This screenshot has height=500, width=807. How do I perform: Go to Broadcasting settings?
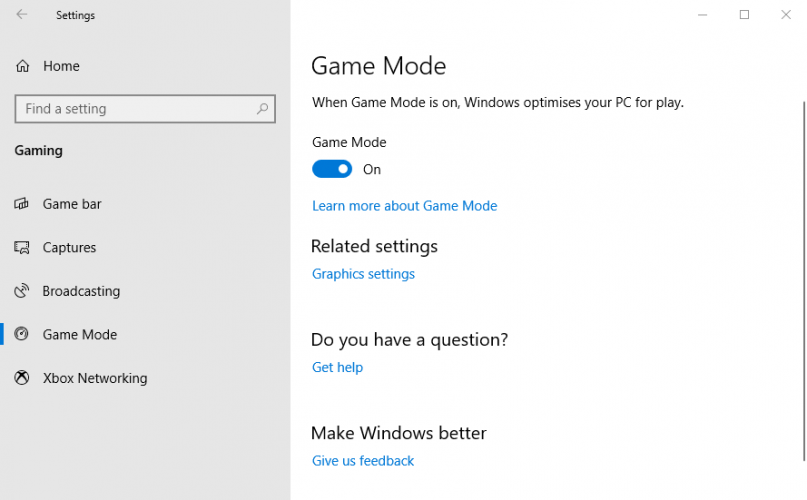(x=81, y=291)
